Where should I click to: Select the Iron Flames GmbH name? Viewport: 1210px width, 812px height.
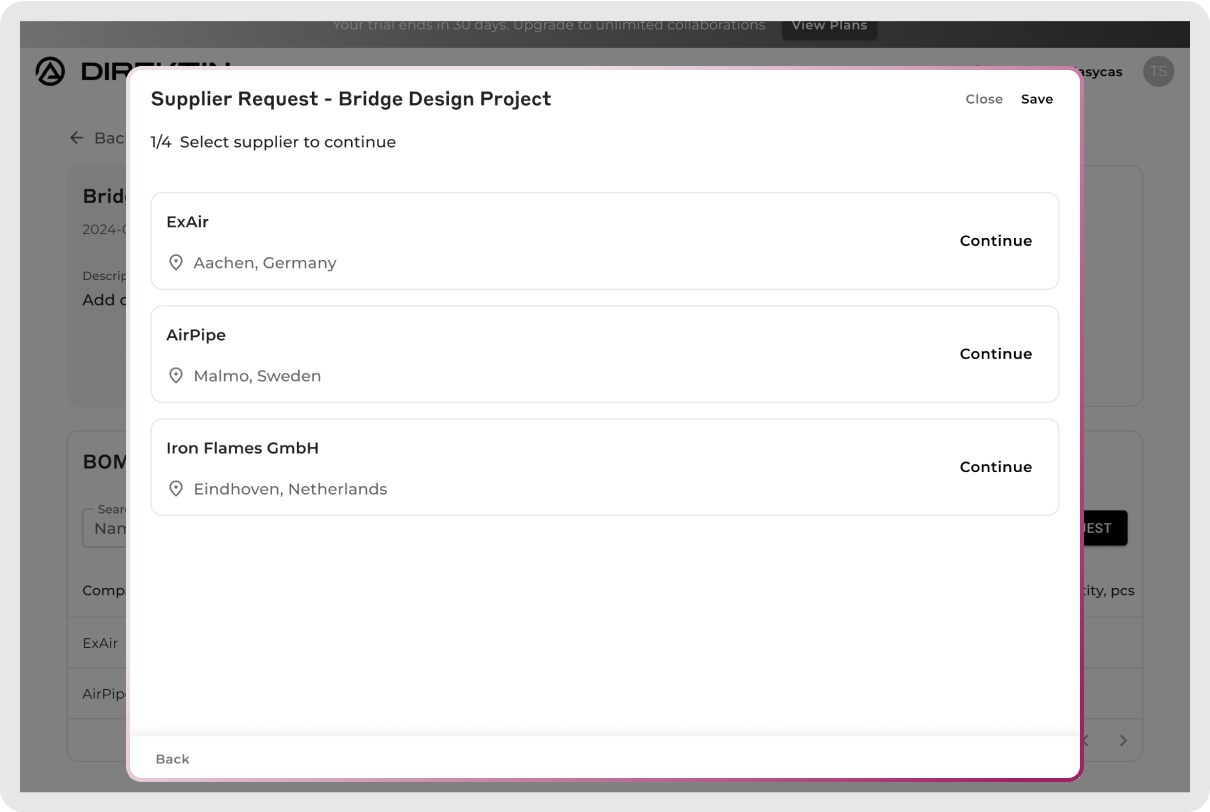(x=243, y=448)
